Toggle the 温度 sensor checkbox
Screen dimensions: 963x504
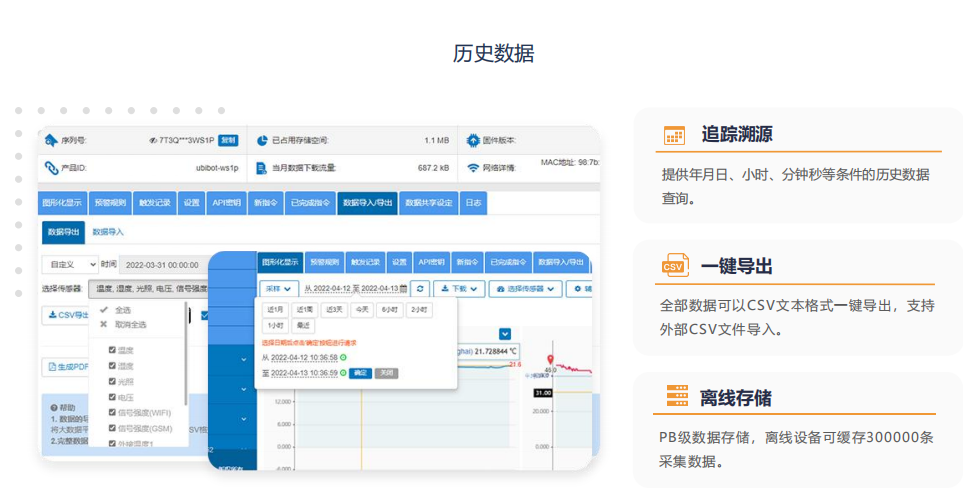[112, 350]
